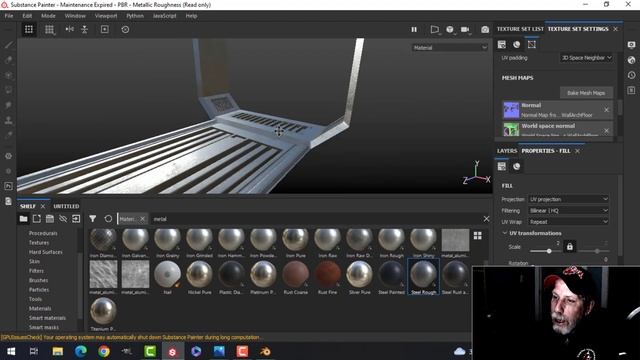Select the Paint brush tool
Image resolution: width=640 pixels, height=360 pixels.
point(8,45)
